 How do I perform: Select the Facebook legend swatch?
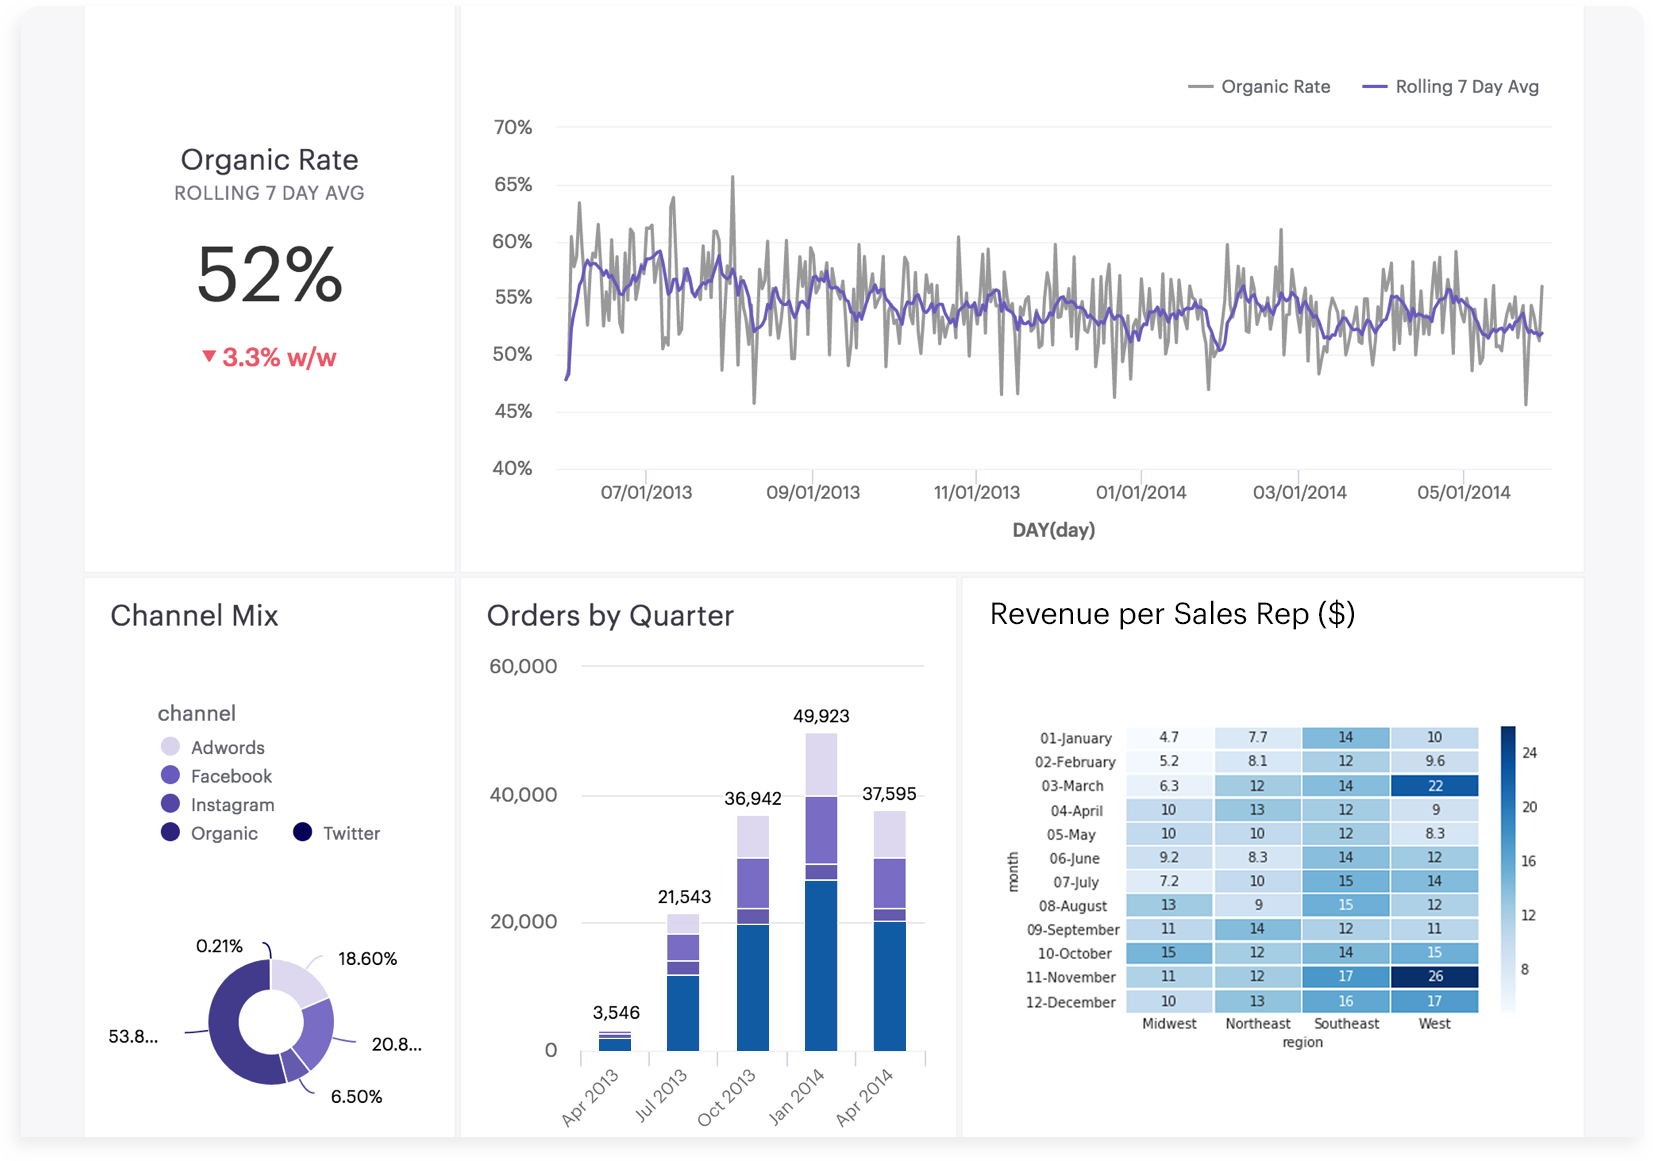click(x=170, y=776)
